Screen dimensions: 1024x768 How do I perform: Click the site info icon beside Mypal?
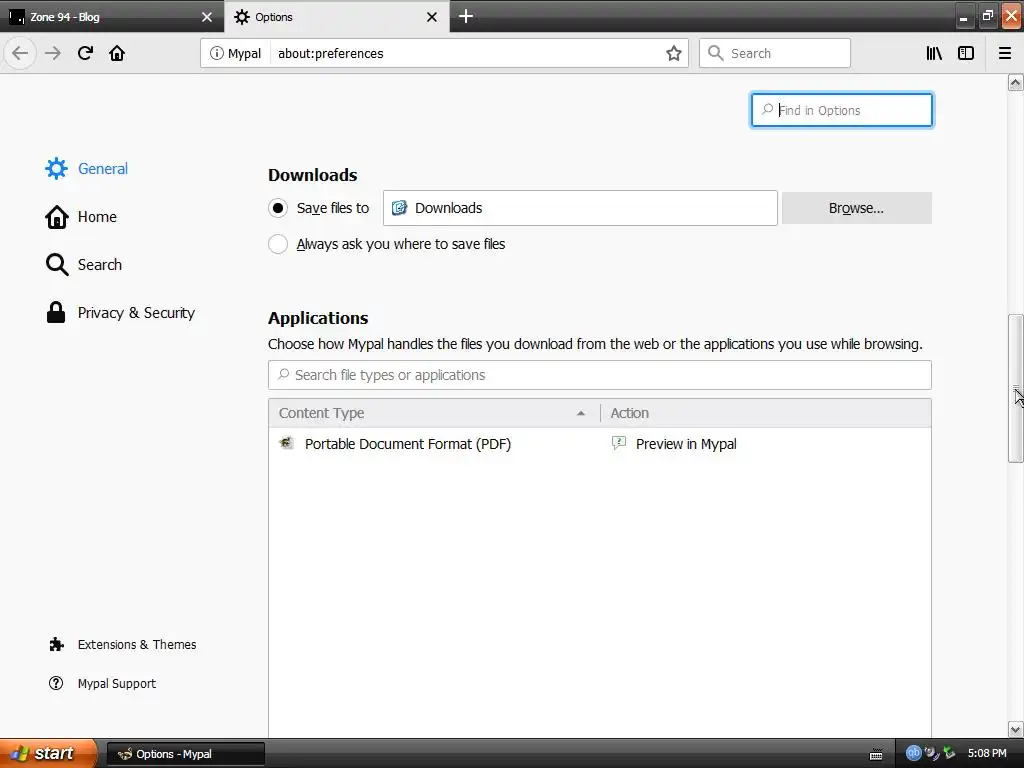tap(216, 53)
